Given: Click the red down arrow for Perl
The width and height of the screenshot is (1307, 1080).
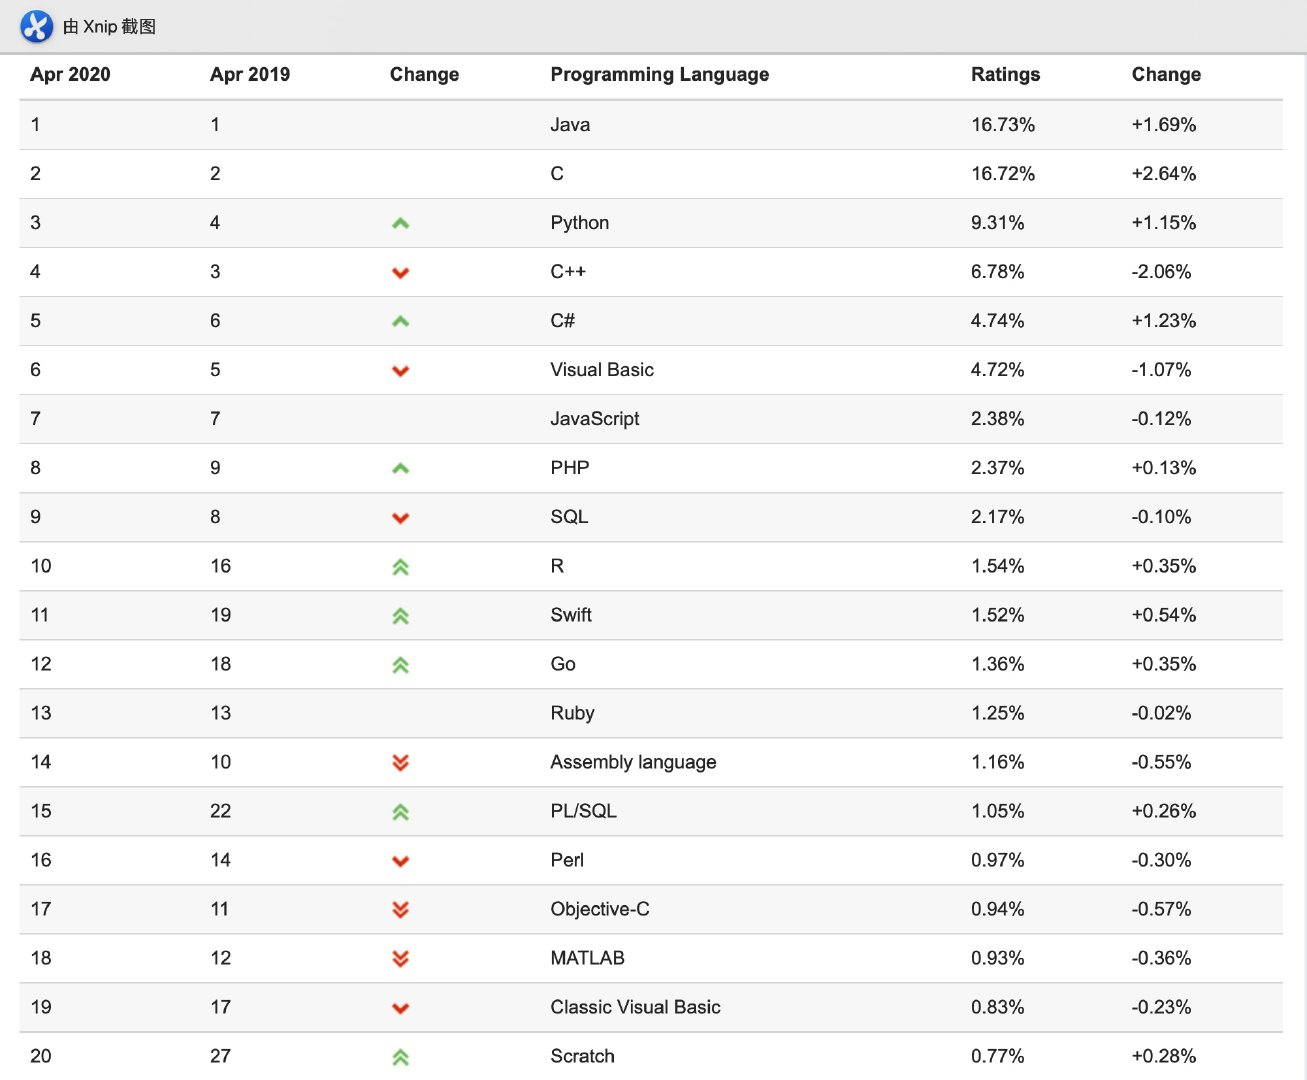Looking at the screenshot, I should pyautogui.click(x=400, y=861).
